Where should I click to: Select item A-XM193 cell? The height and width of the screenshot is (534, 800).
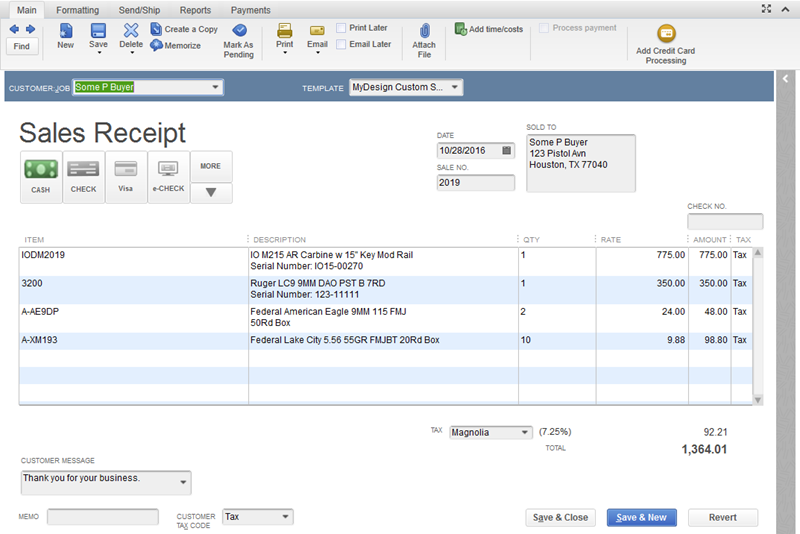click(x=134, y=341)
